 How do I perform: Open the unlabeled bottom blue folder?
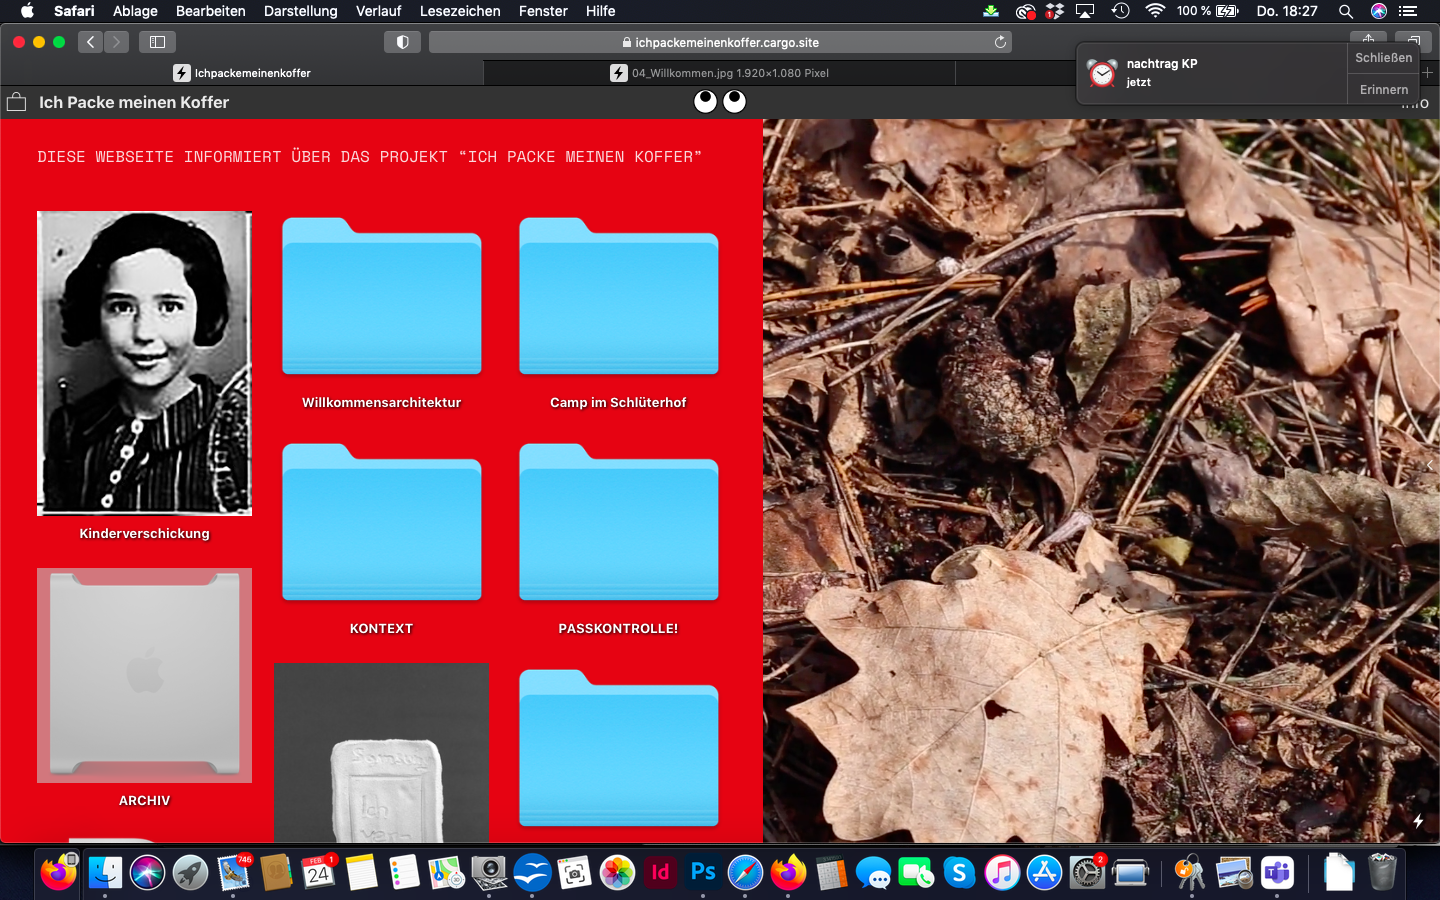click(x=619, y=748)
